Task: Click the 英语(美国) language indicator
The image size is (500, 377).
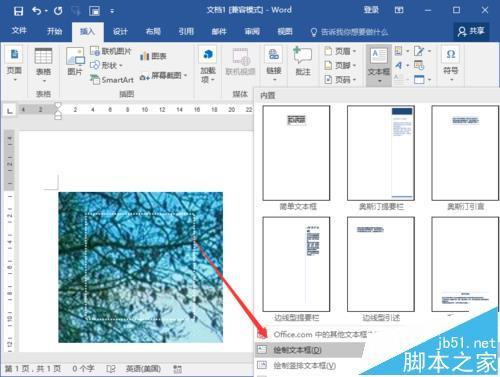Action: [143, 369]
